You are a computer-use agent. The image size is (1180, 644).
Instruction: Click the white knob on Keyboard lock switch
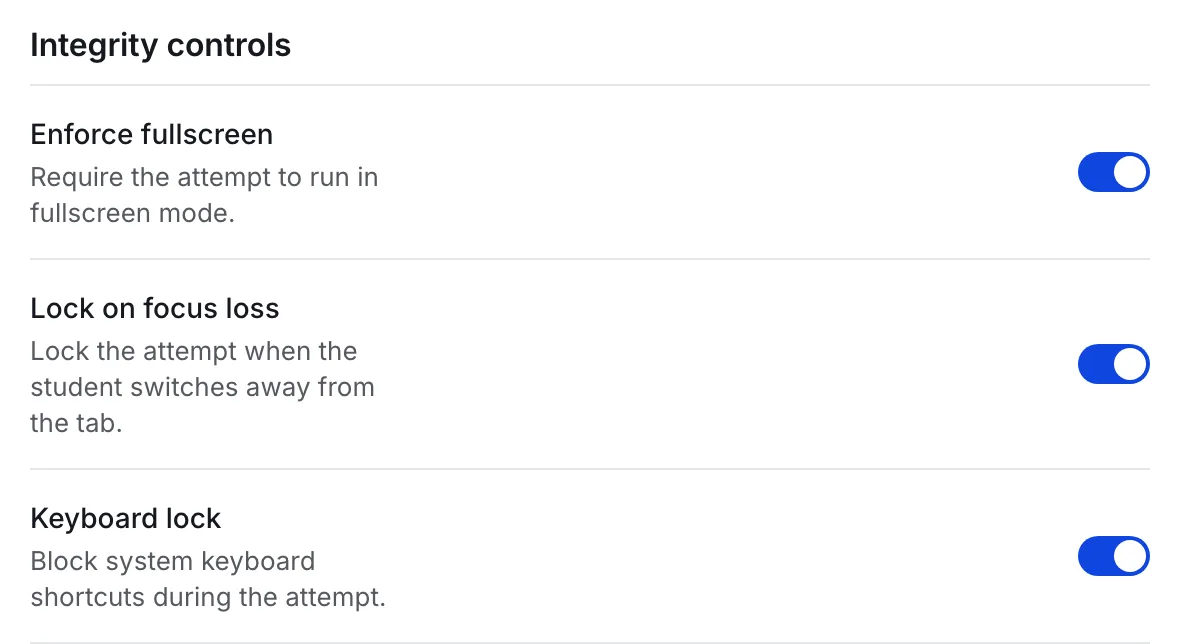coord(1130,556)
